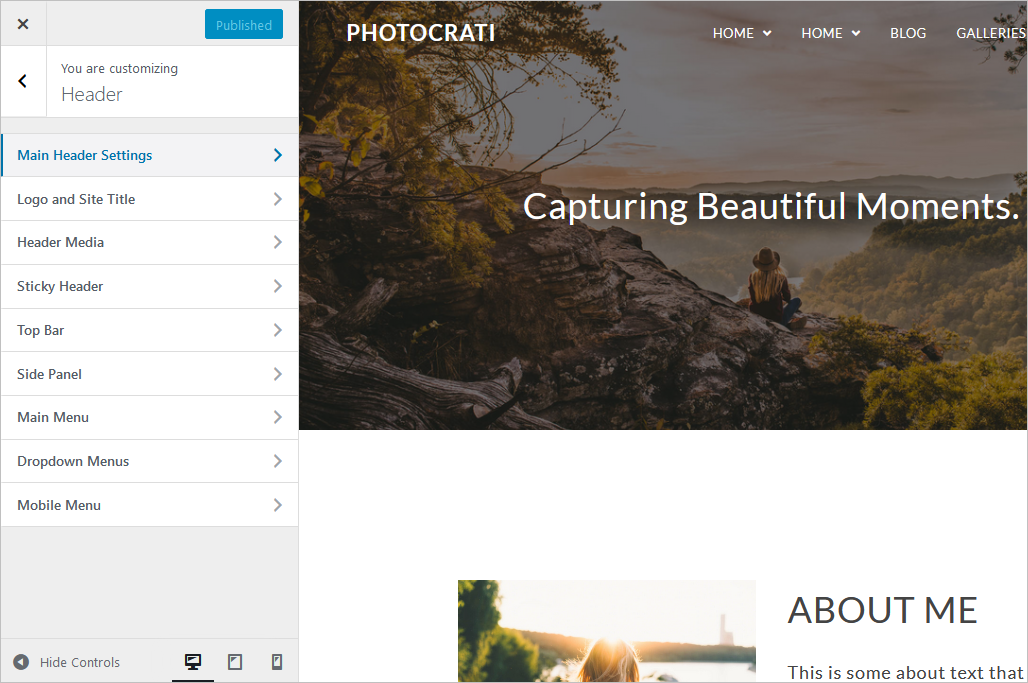1028x683 pixels.
Task: Click the Hide Controls collapse arrow
Action: 21,661
